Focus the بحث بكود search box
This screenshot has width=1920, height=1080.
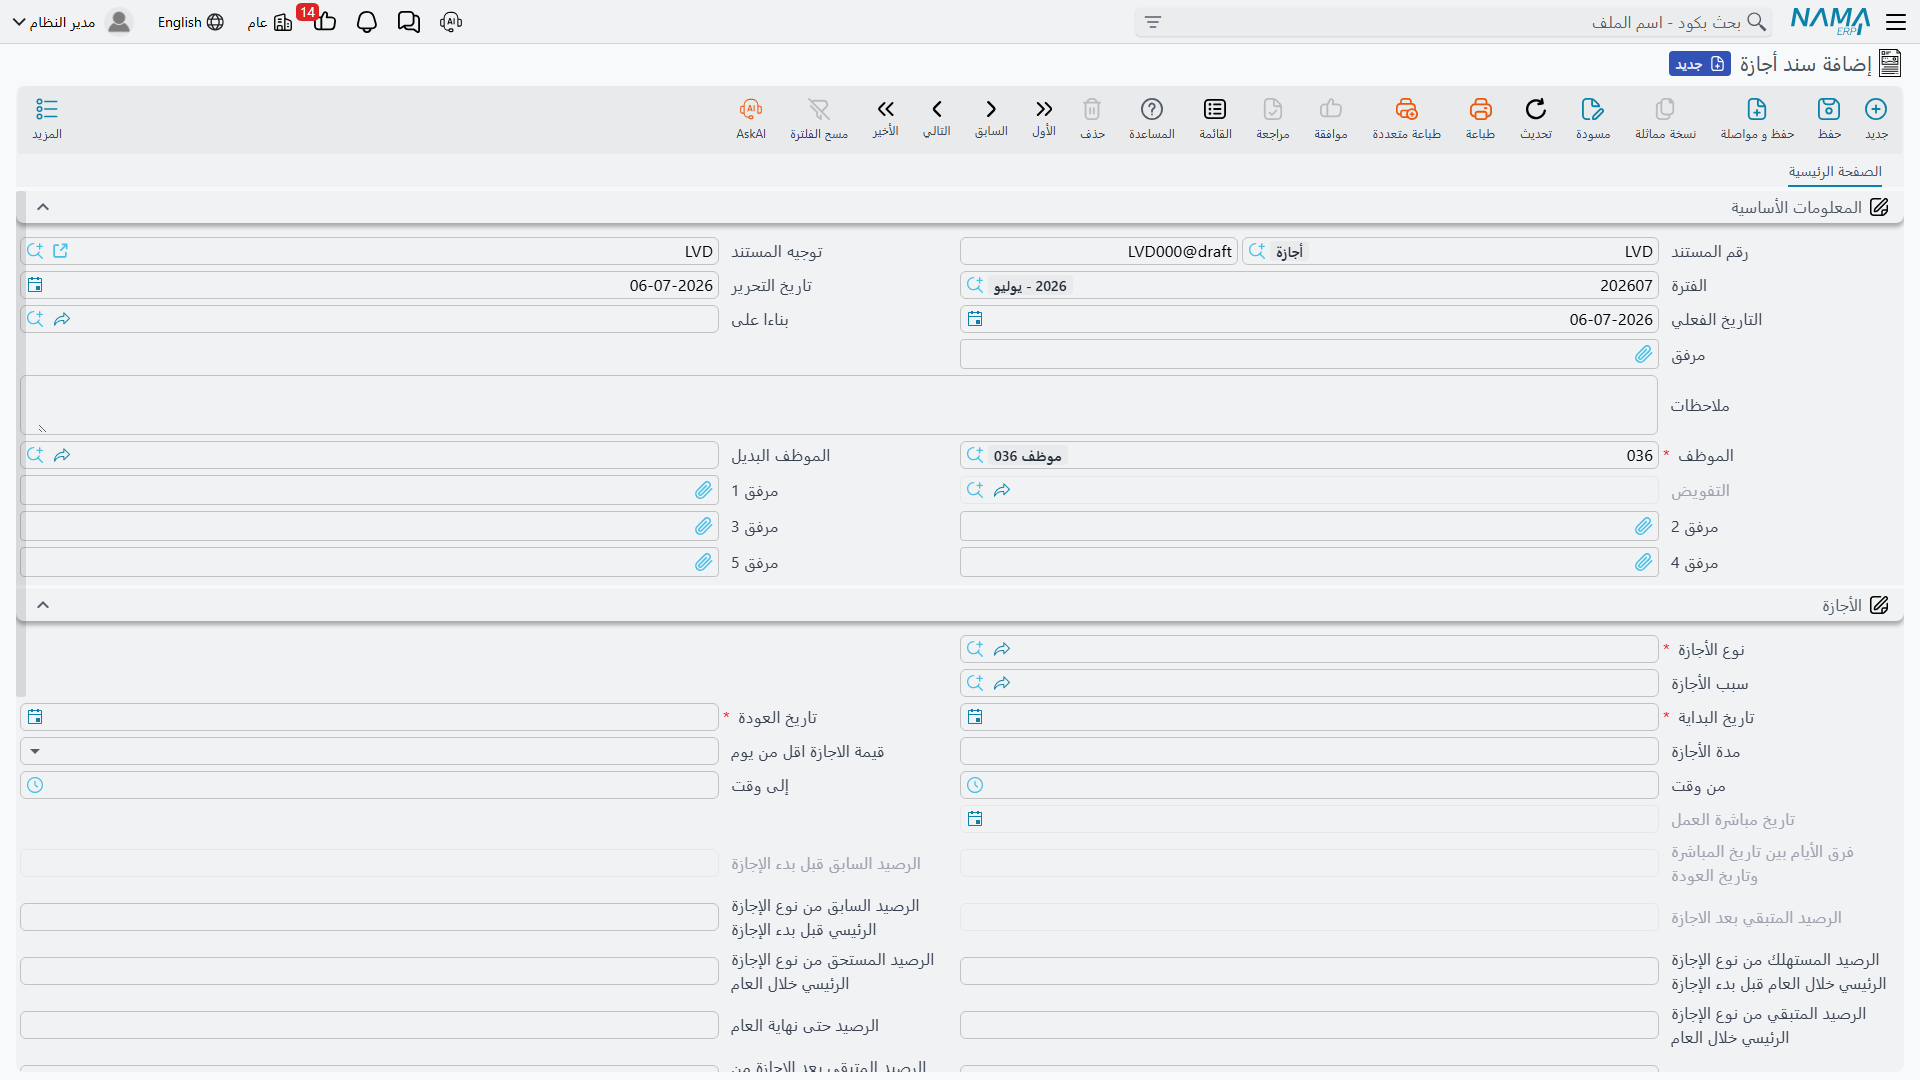1452,22
